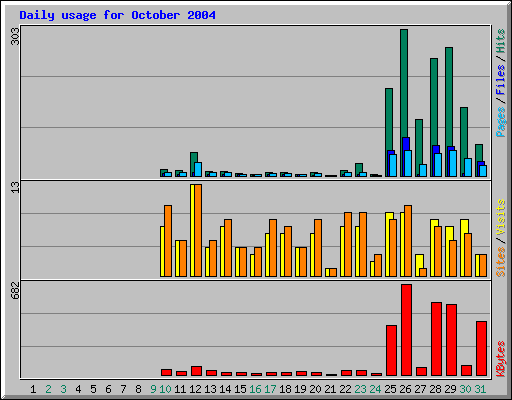Click the orange Sites bar for day 22
The image size is (512, 400).
coord(348,244)
